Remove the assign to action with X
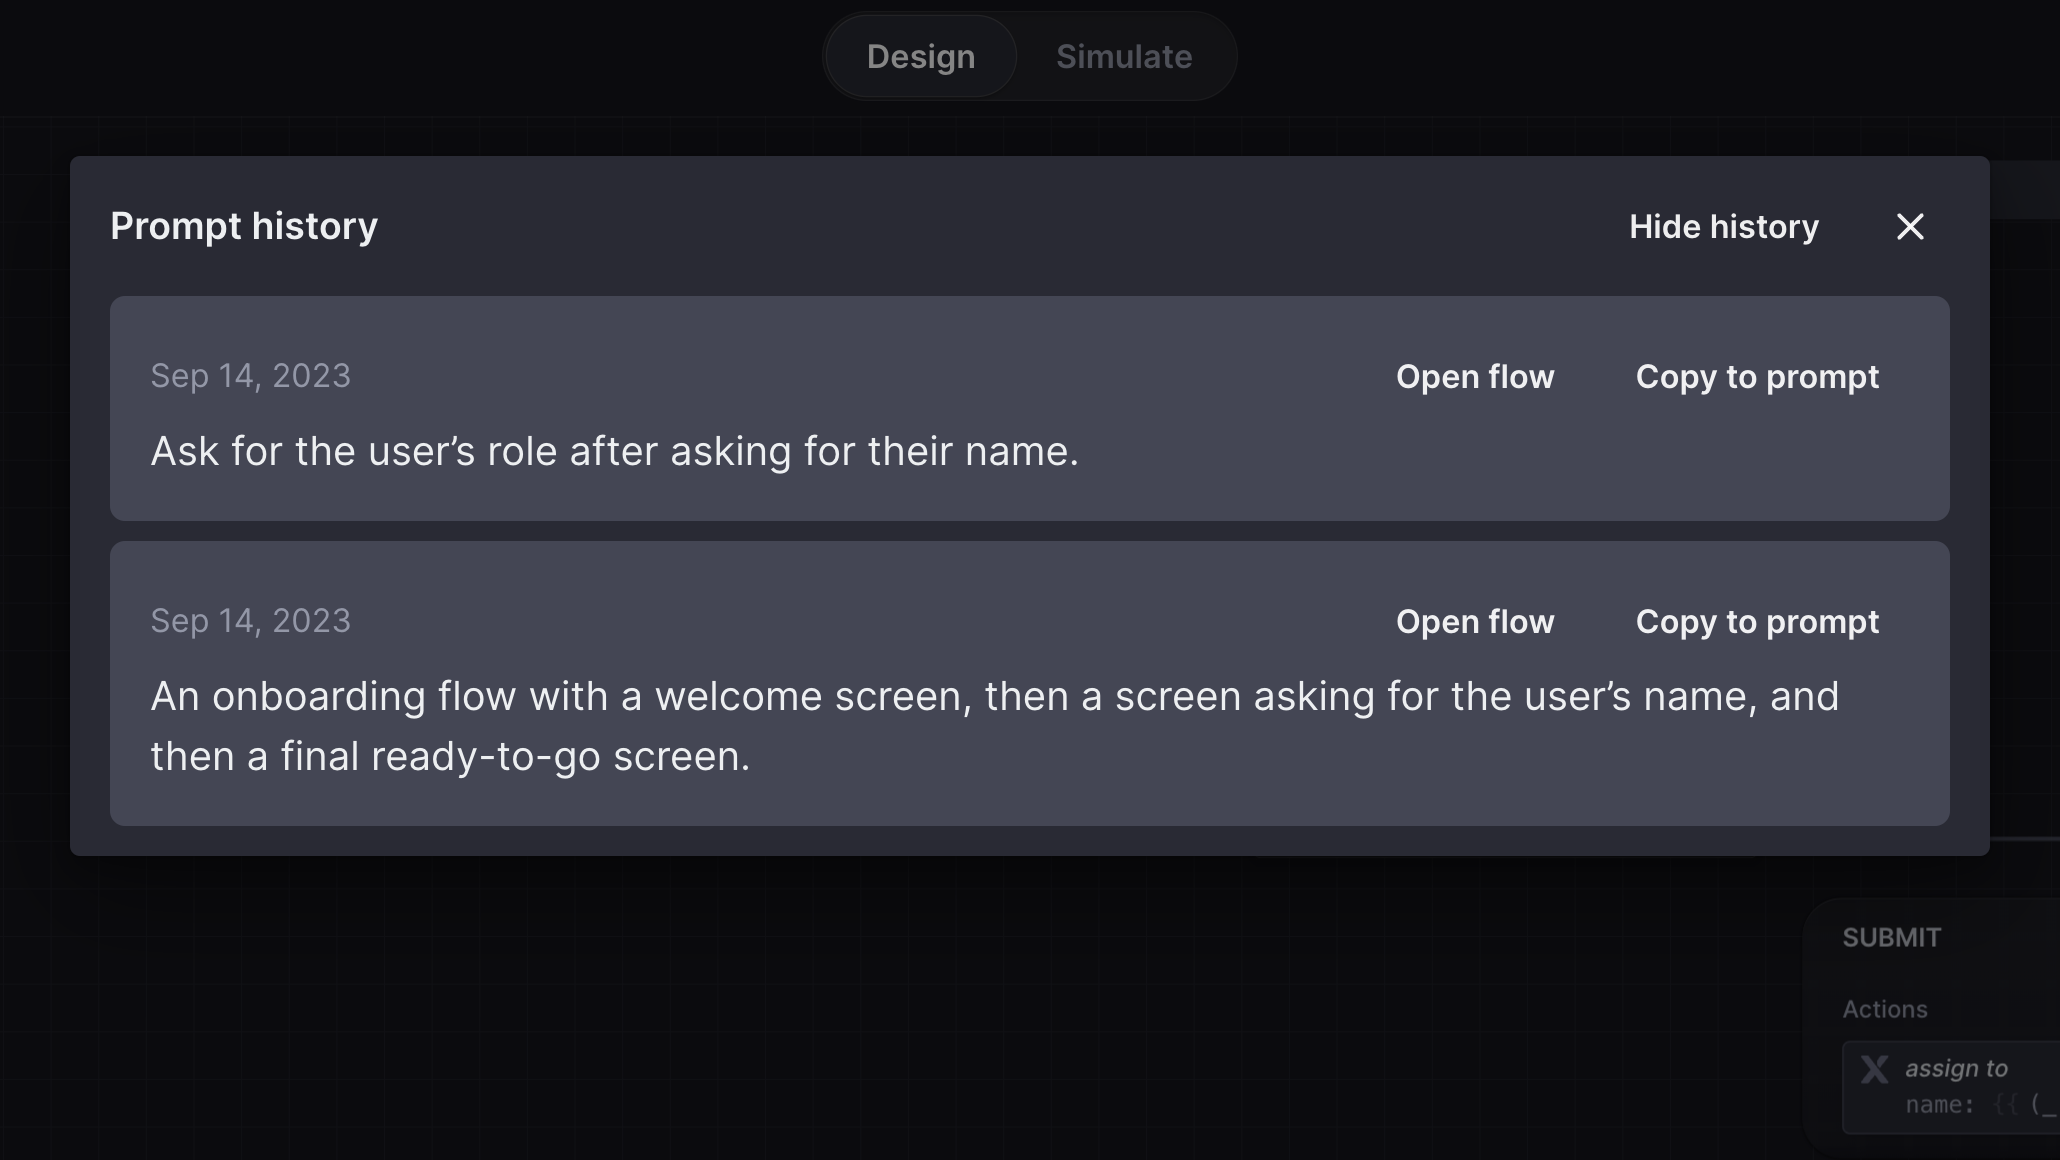 tap(1875, 1068)
